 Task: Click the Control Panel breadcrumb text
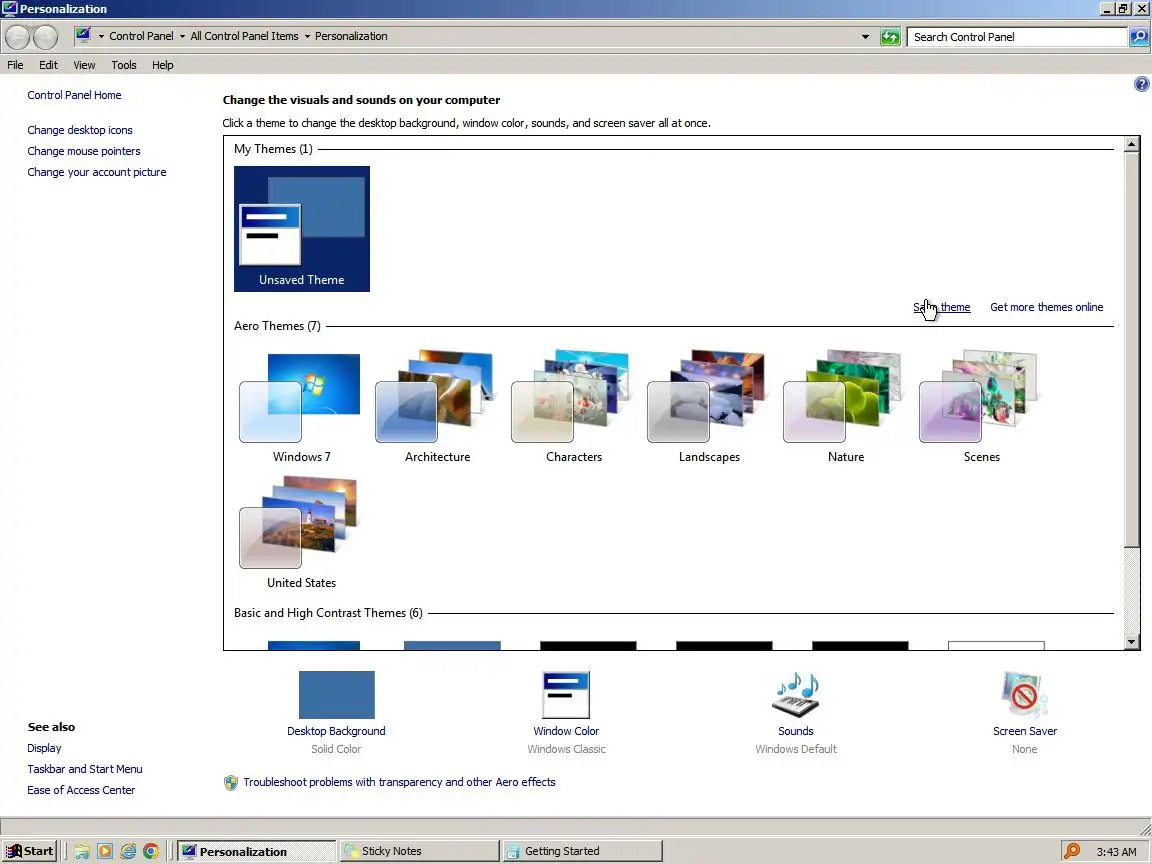[x=141, y=36]
